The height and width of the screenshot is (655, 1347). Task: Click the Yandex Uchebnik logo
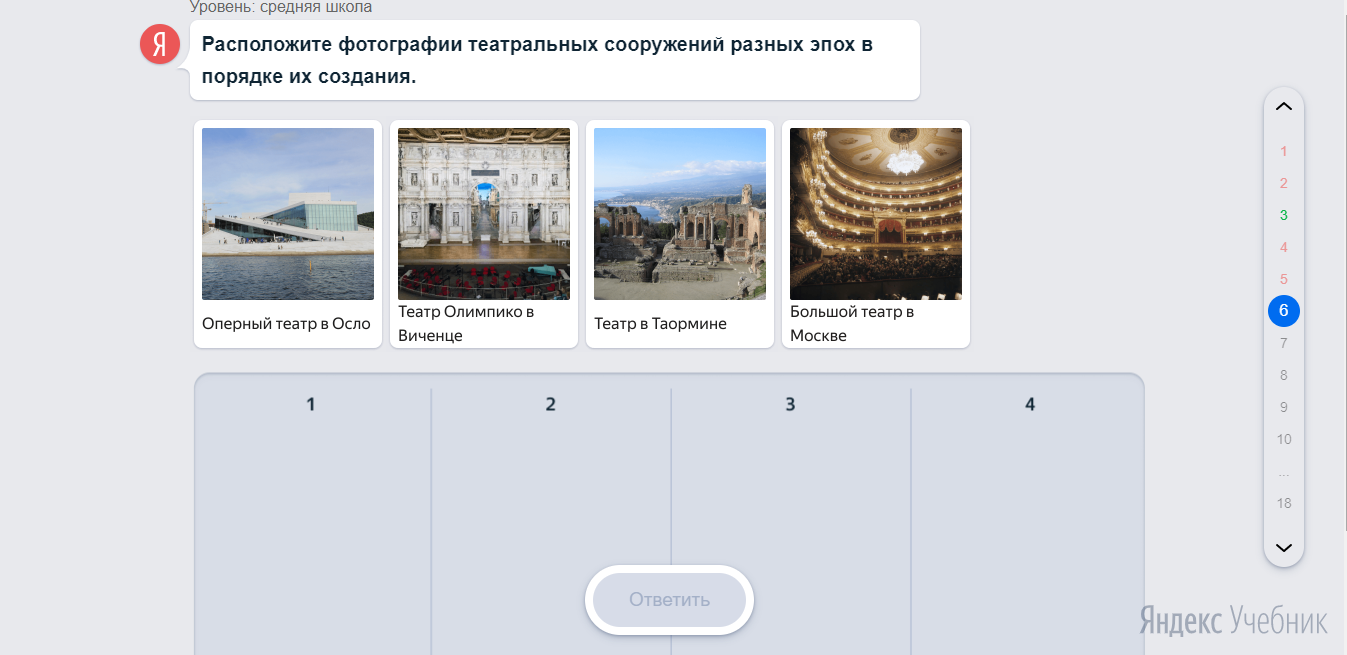click(1233, 620)
